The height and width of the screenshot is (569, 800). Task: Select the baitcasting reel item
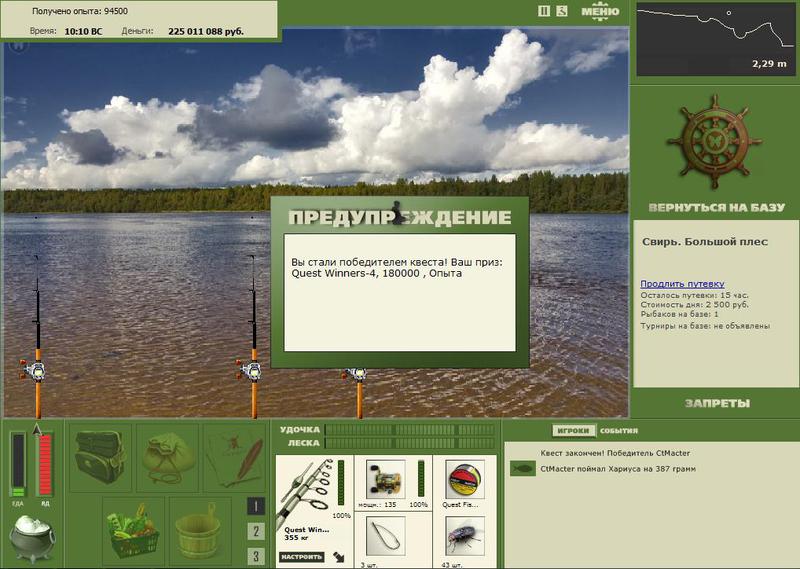pyautogui.click(x=385, y=479)
